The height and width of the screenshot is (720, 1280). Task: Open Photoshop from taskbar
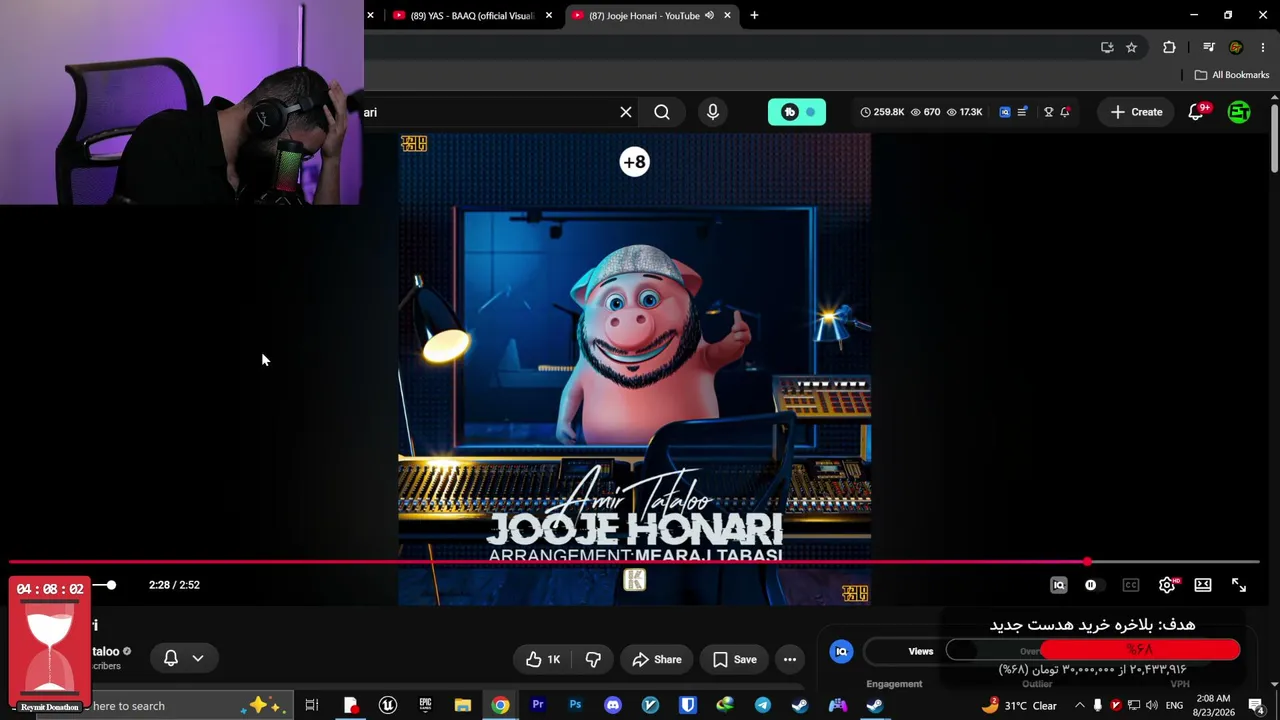tap(575, 706)
